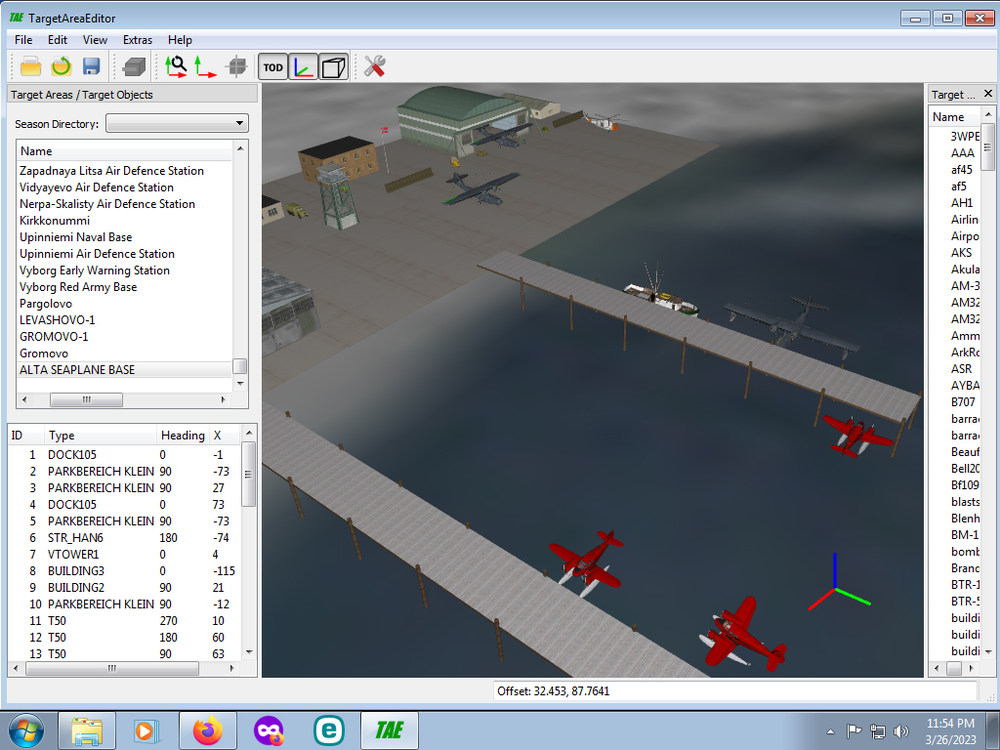This screenshot has height=750, width=1000.
Task: Open File Explorer from the taskbar
Action: point(87,731)
